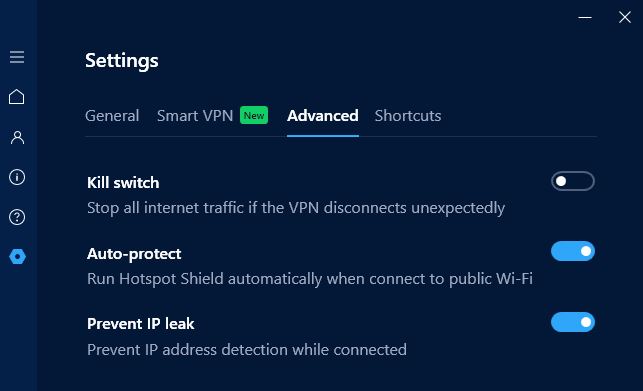Open help question mark icon
Viewport: 643px width, 391px height.
click(x=17, y=217)
